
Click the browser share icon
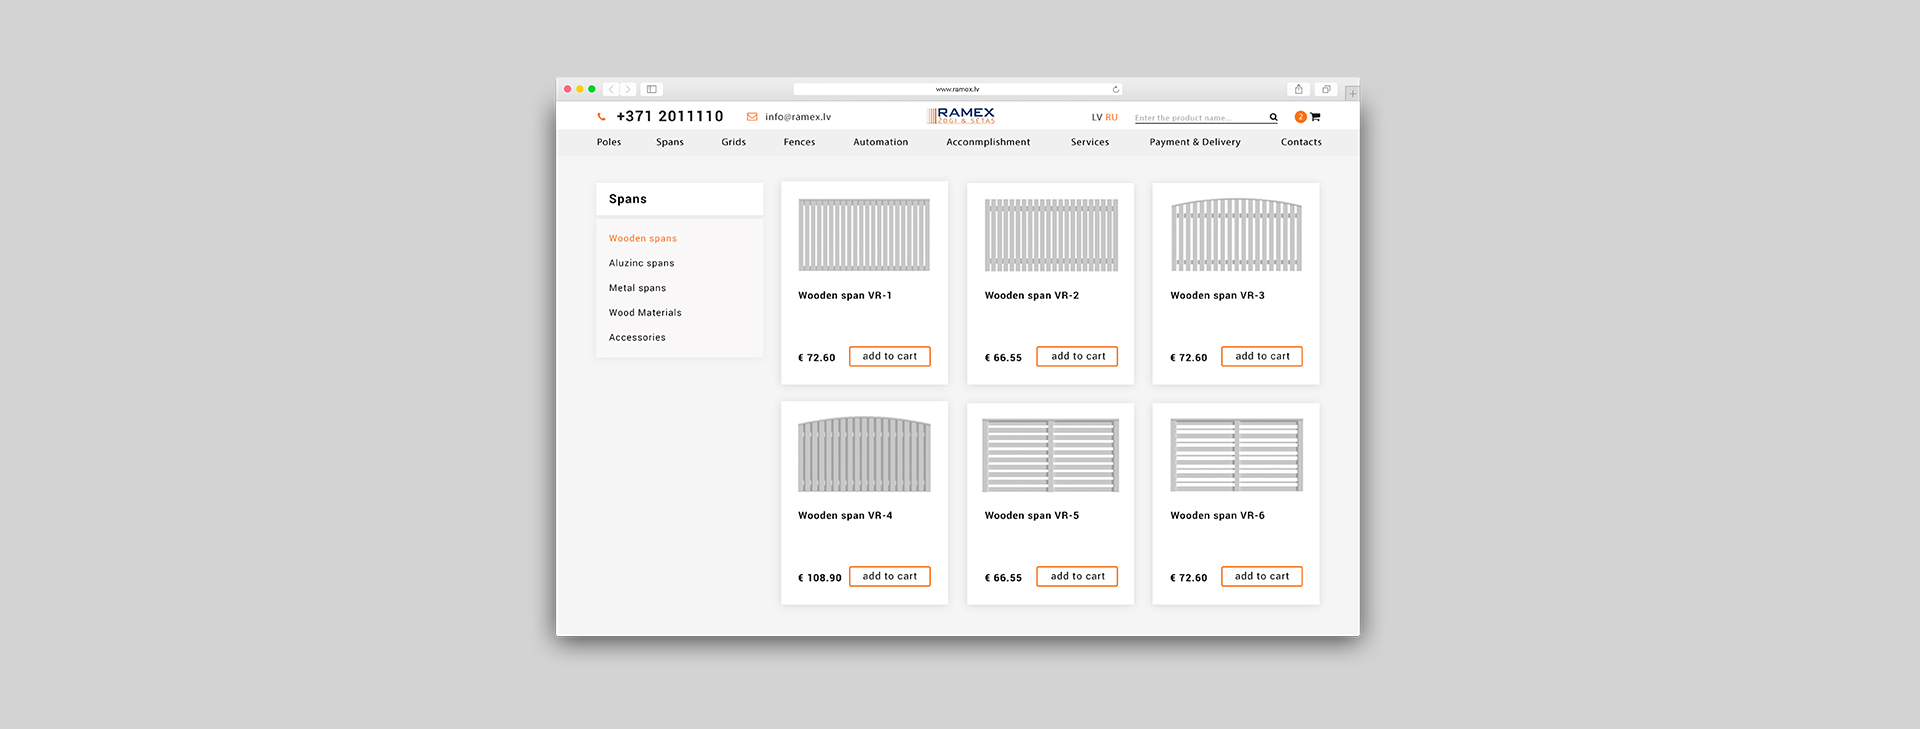(x=1298, y=89)
